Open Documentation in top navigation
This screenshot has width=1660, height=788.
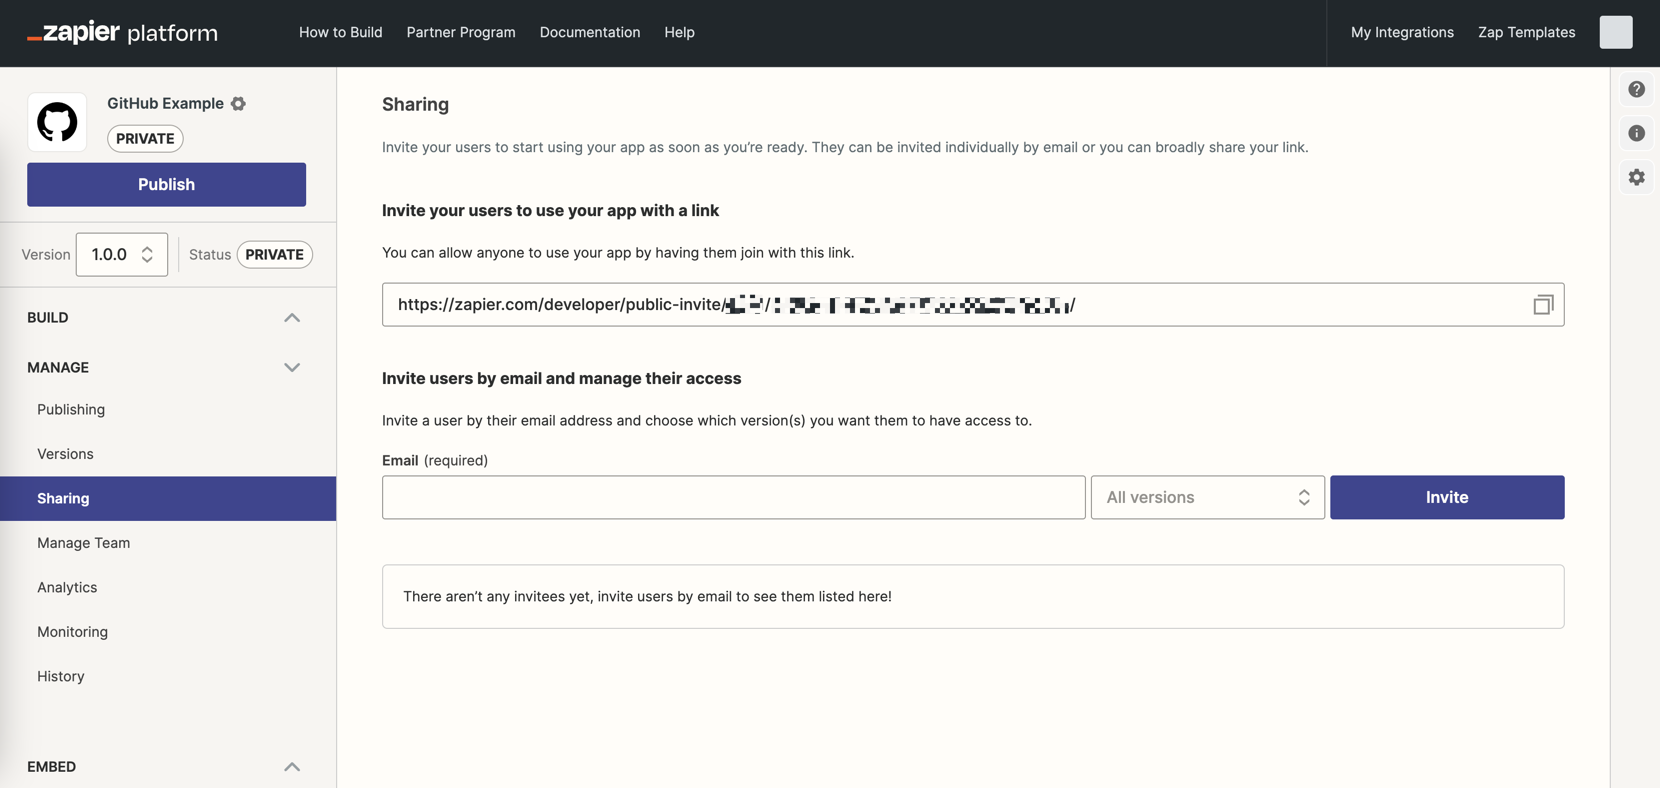[590, 32]
